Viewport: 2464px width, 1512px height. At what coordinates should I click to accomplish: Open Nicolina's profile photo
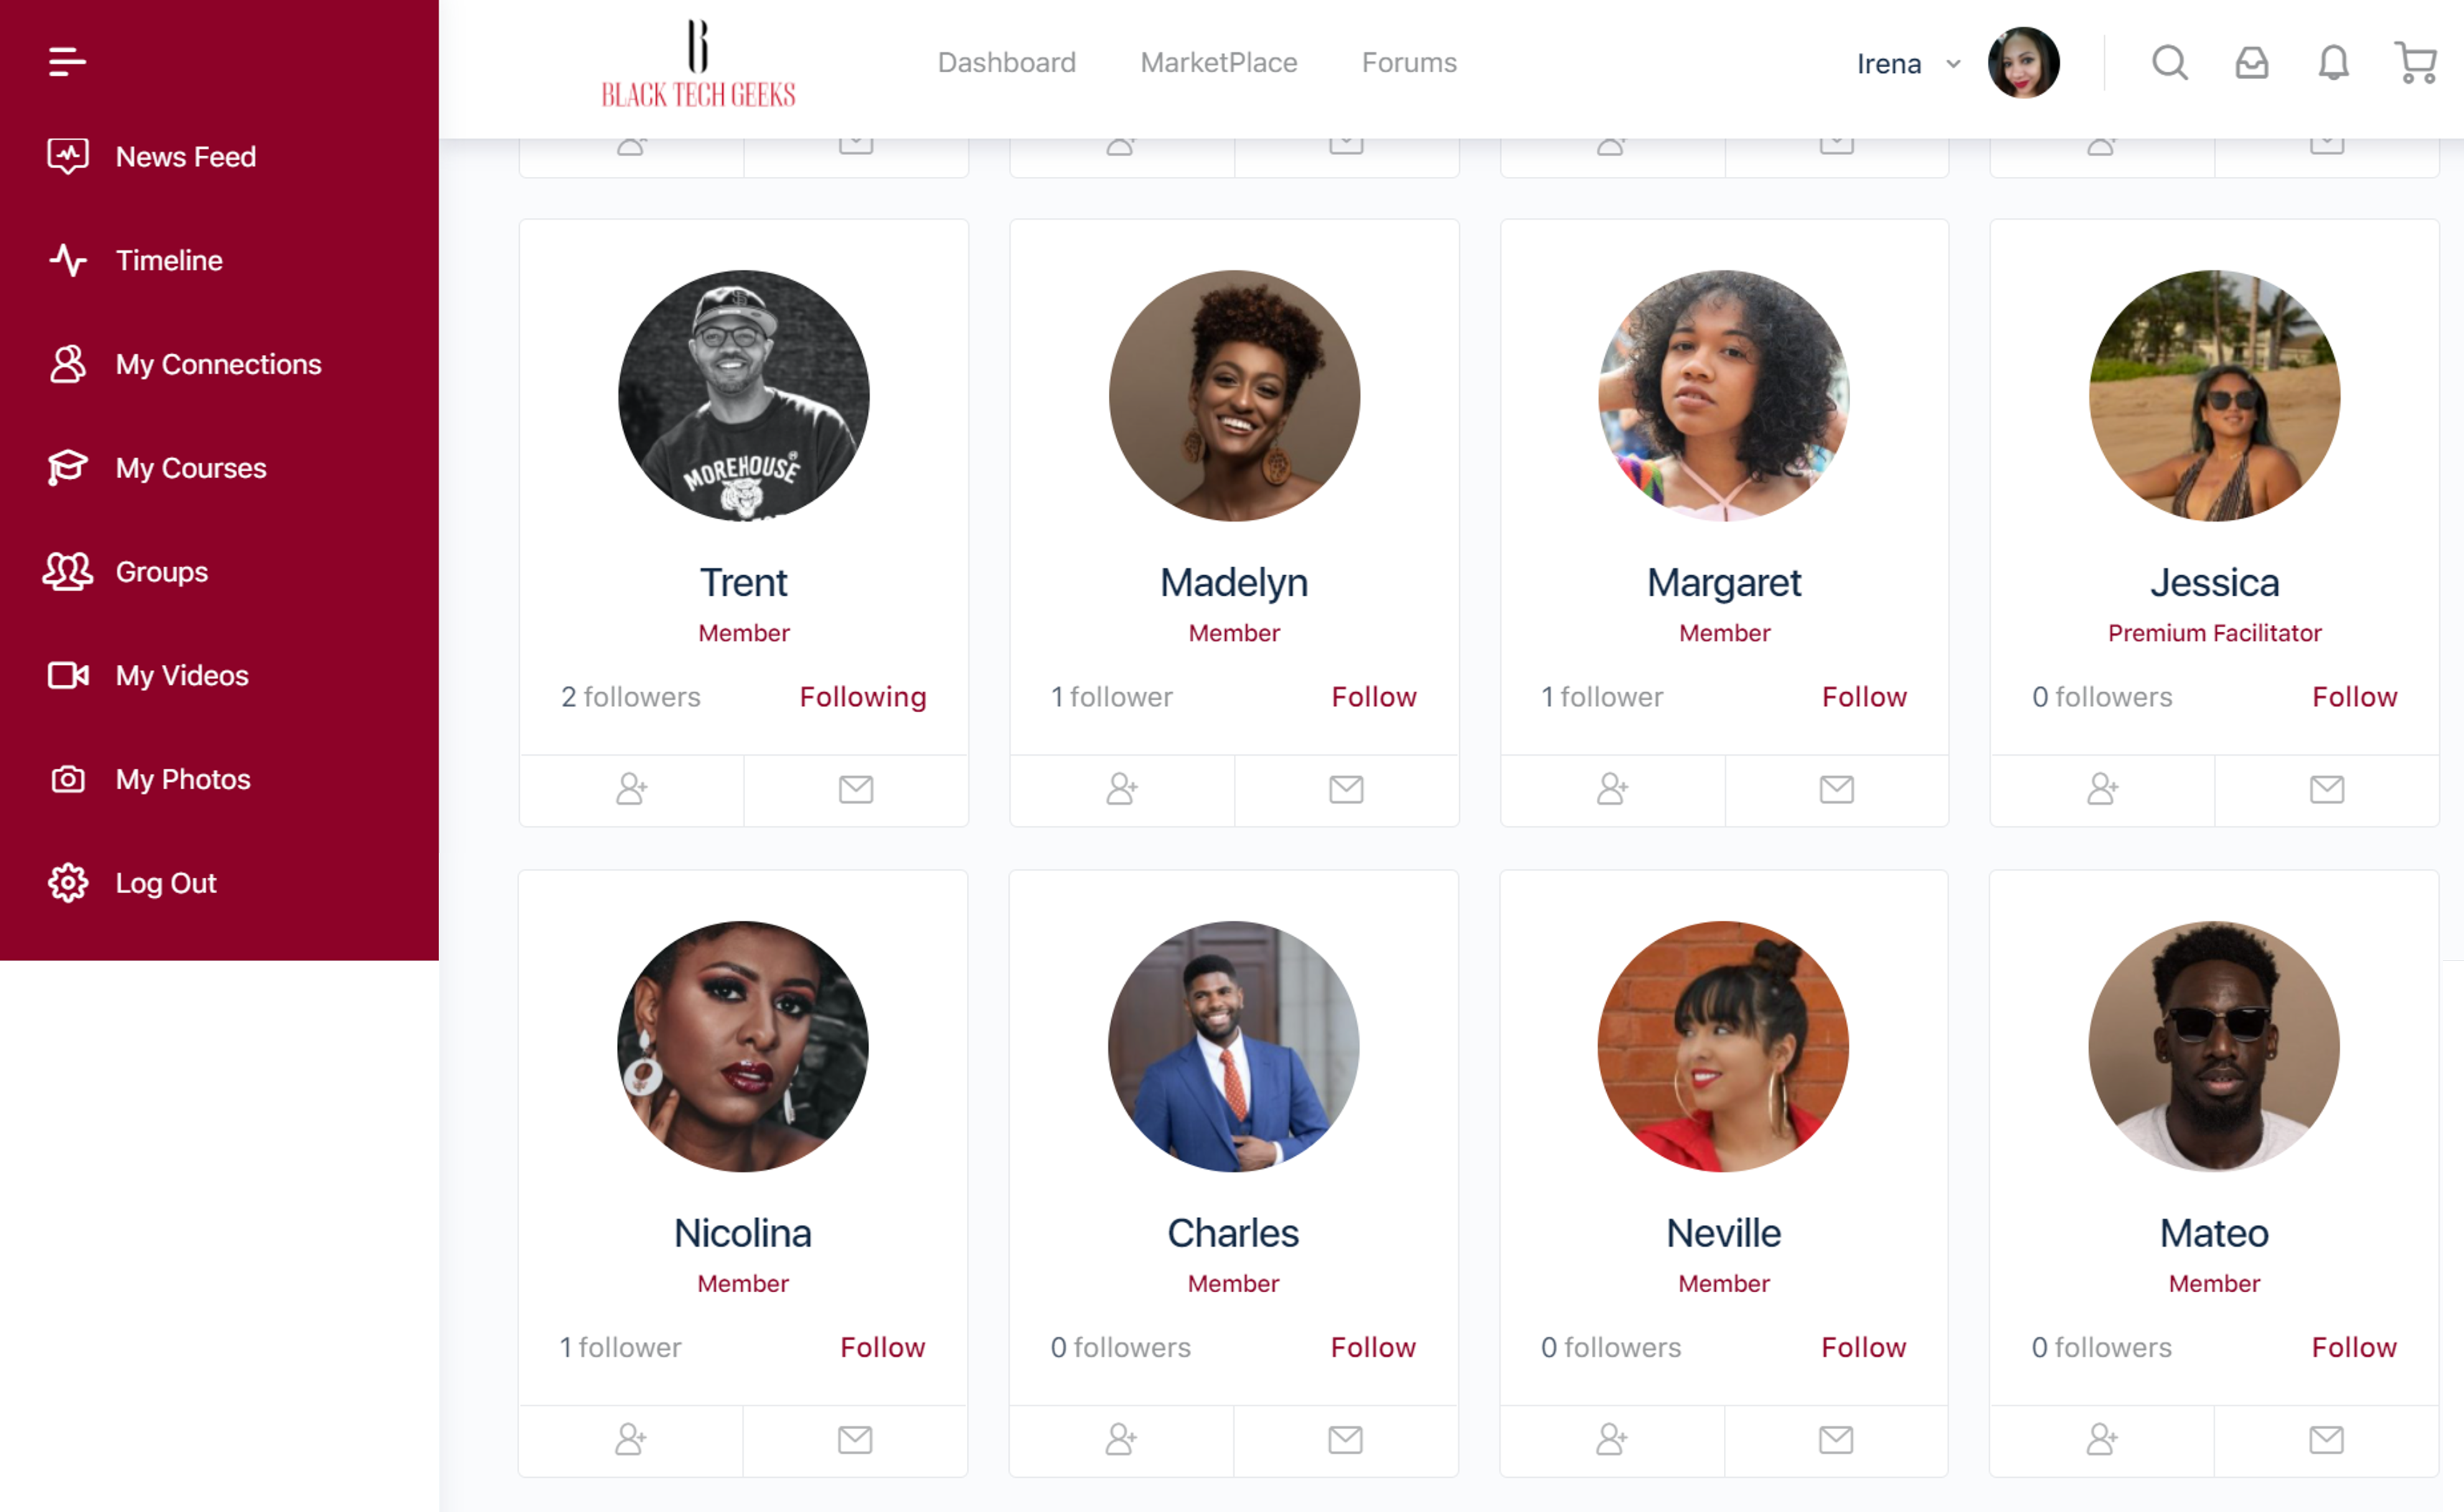[742, 1046]
